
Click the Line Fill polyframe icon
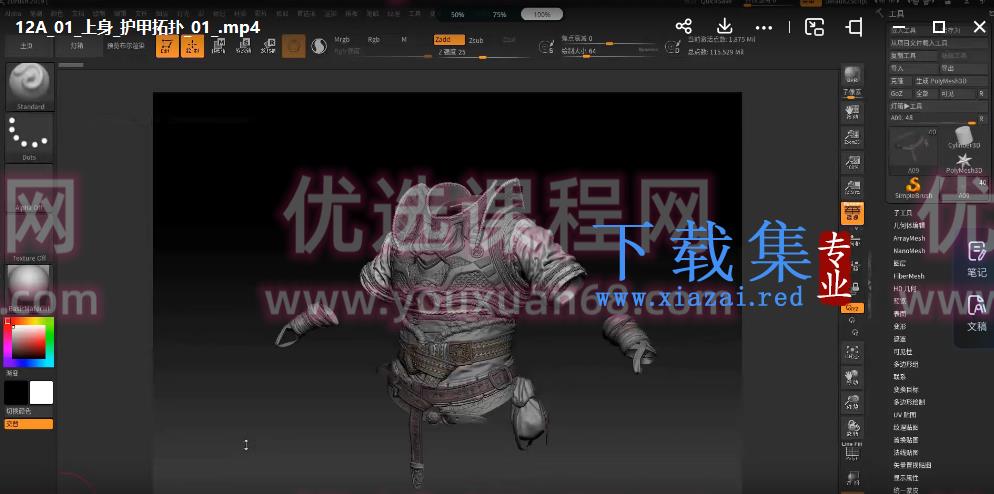(x=853, y=453)
